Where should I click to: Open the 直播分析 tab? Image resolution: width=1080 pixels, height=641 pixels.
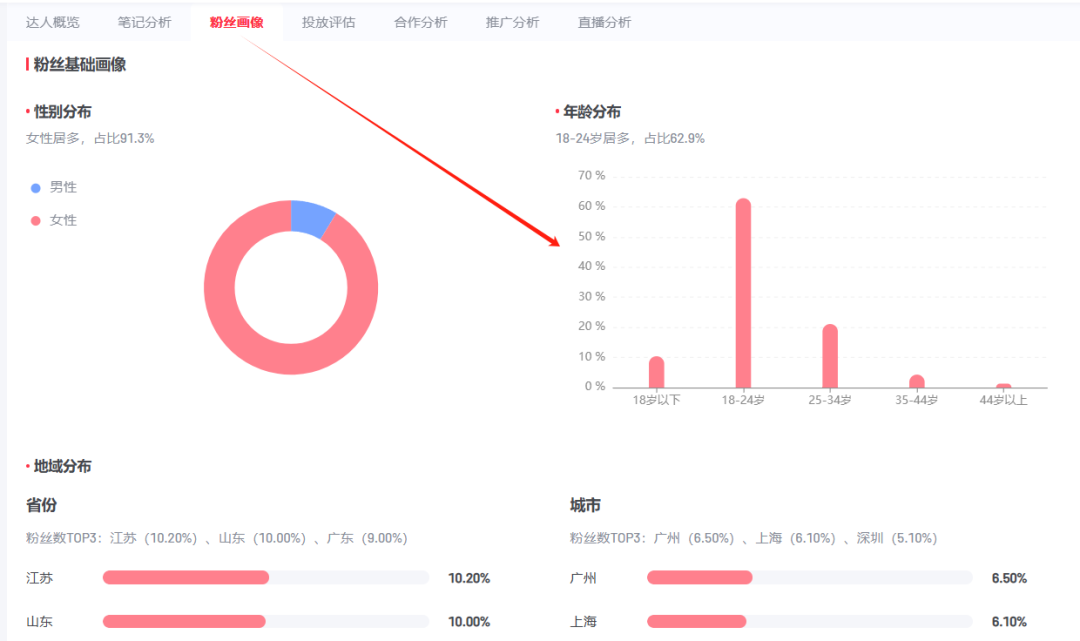pyautogui.click(x=602, y=21)
